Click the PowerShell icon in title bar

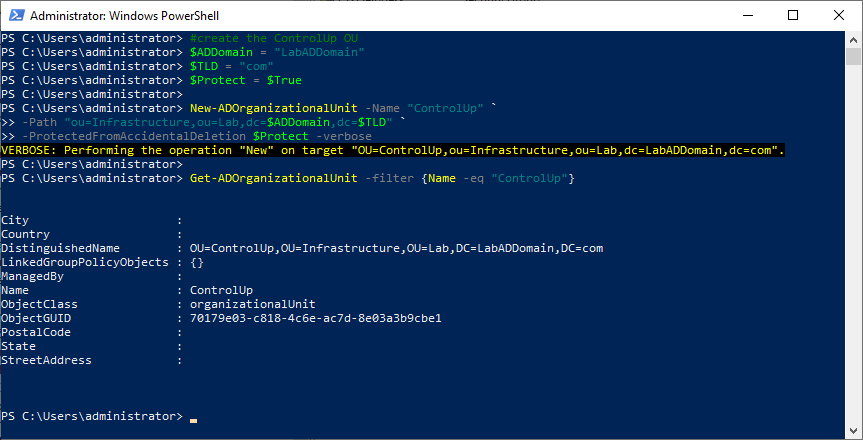(x=14, y=15)
